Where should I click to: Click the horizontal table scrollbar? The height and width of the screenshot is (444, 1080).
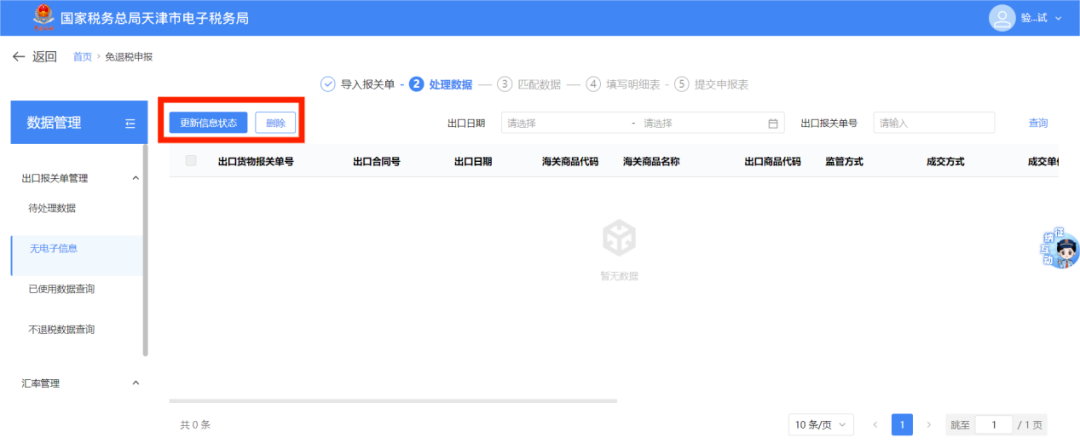pos(393,401)
